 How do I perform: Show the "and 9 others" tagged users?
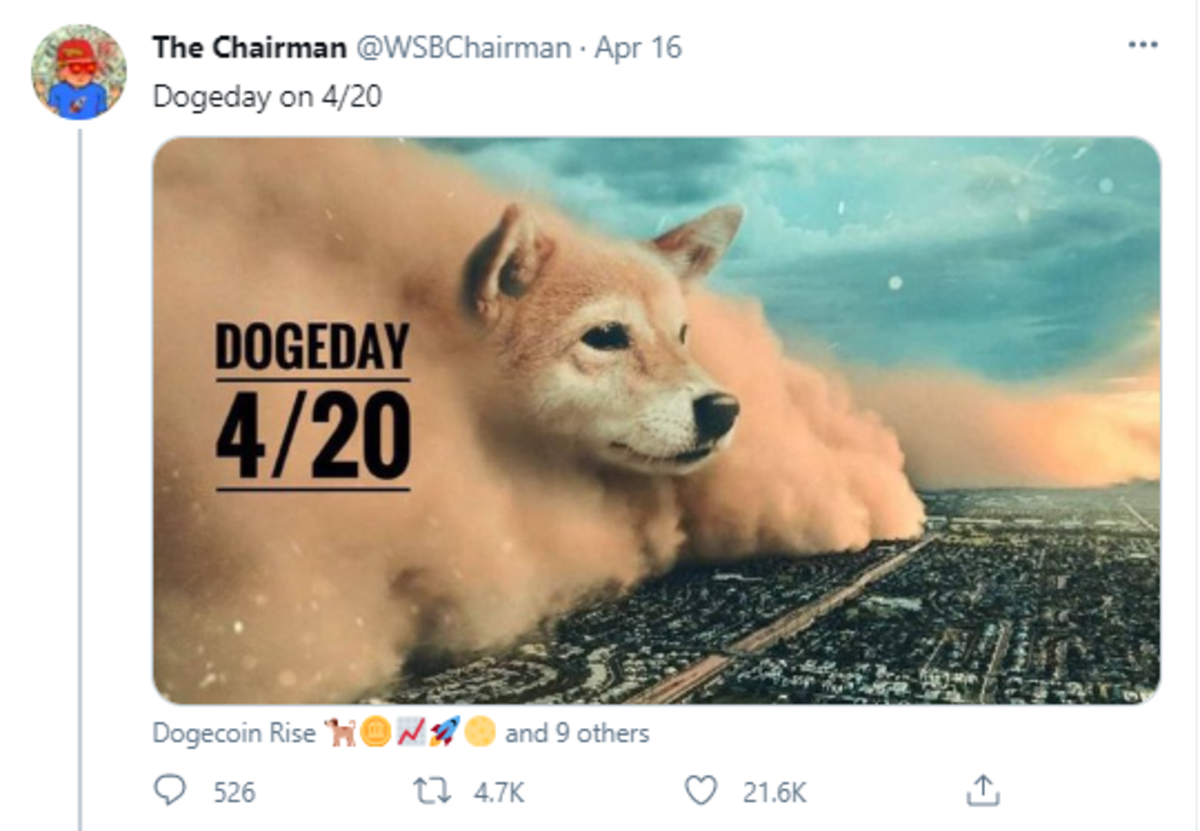[x=577, y=734]
